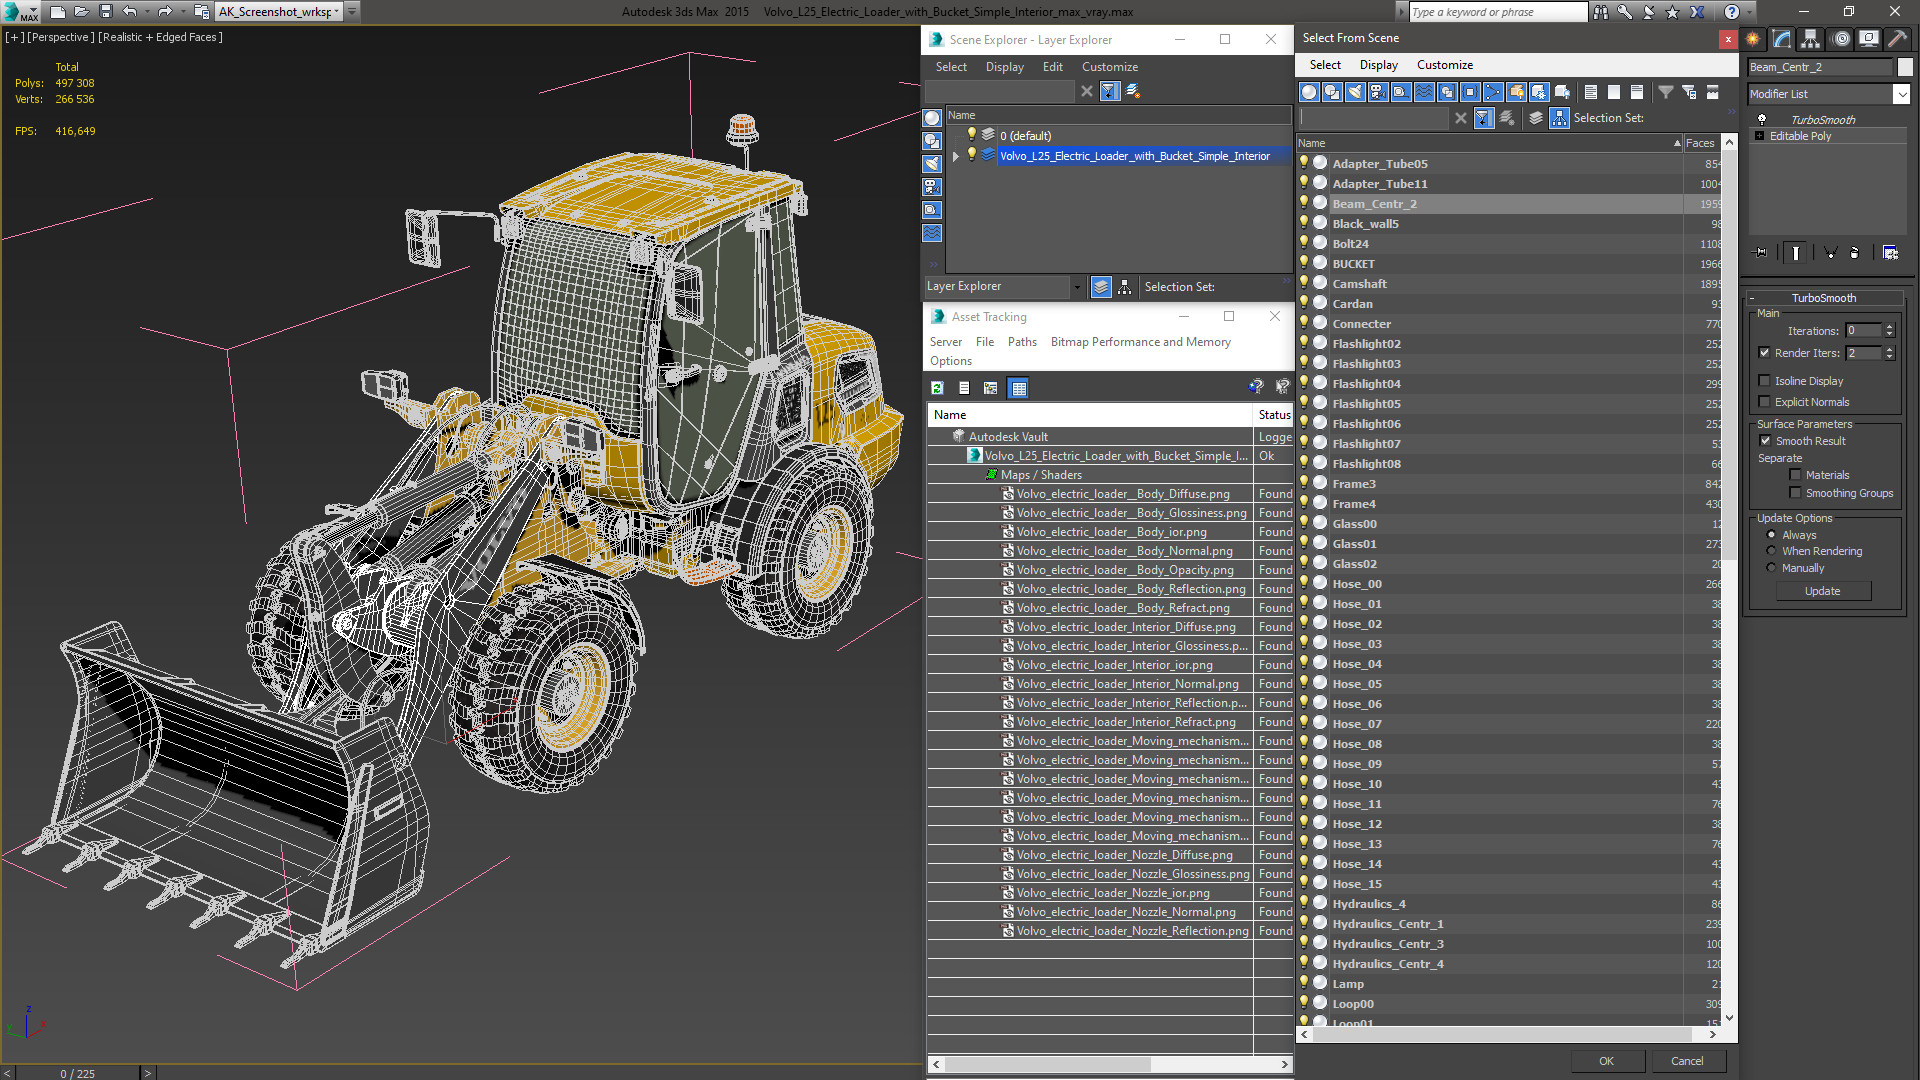Click Cancel in Select From Scene

(1687, 1061)
